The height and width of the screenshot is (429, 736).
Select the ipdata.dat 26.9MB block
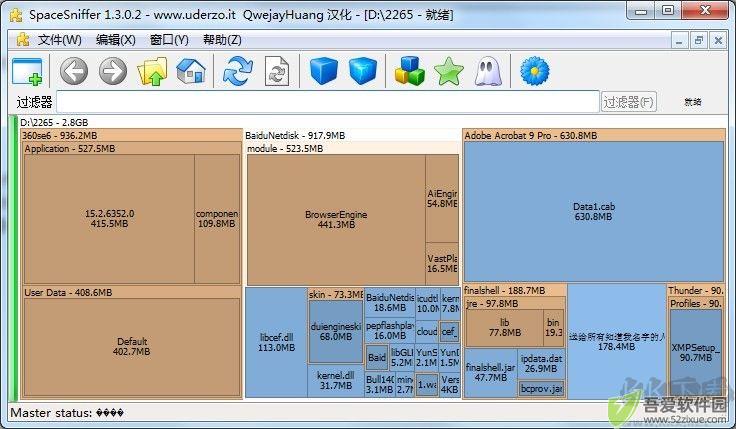pos(541,364)
